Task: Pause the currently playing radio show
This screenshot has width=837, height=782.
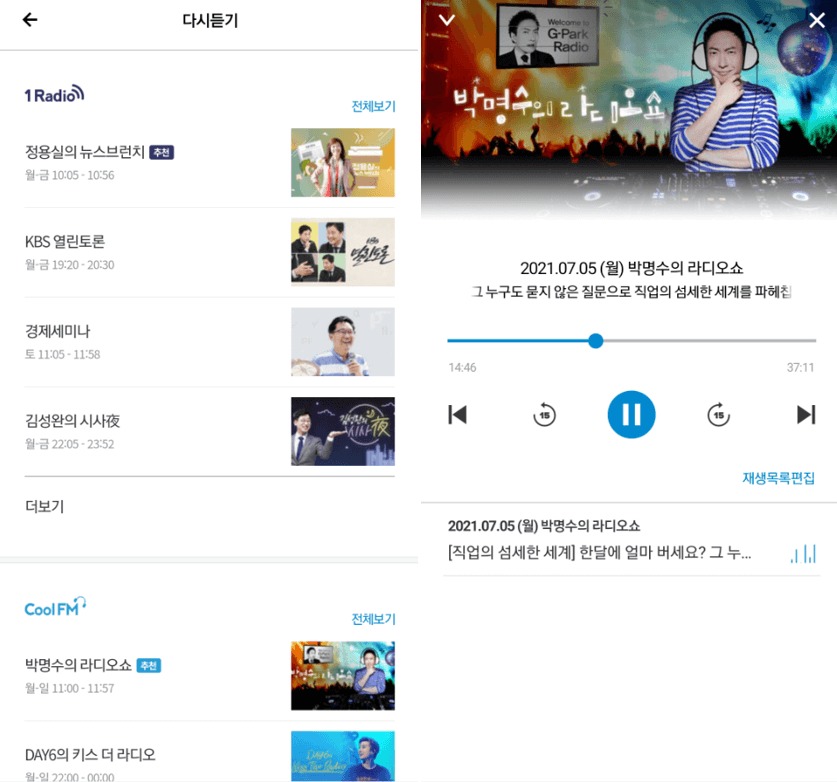Action: click(631, 414)
